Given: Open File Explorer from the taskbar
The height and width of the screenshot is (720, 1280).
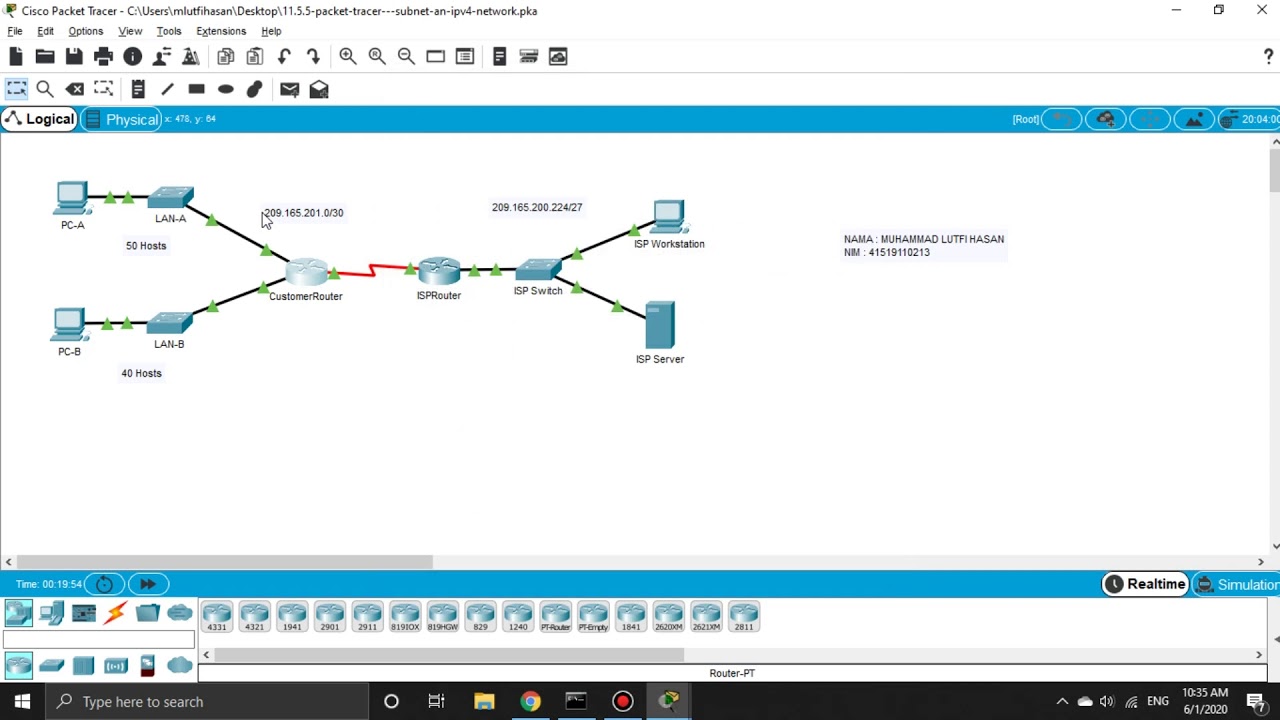Looking at the screenshot, I should 484,702.
